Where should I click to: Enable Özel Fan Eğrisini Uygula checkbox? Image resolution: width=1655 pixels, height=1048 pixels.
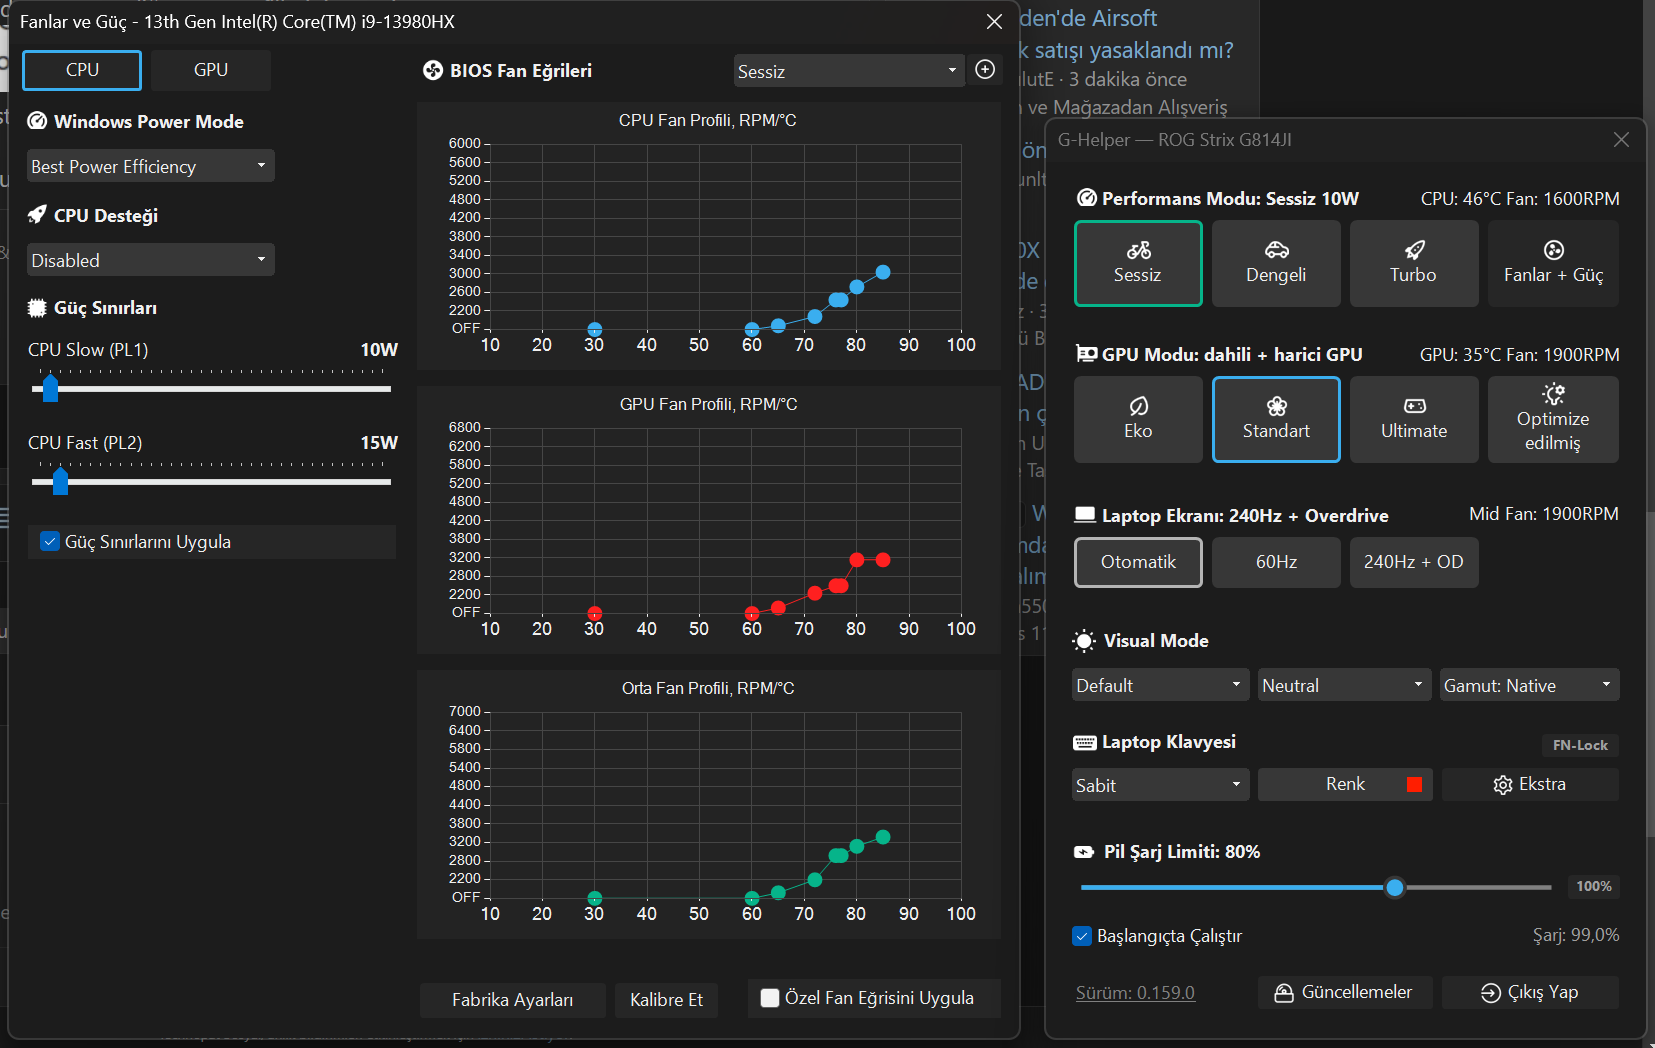pos(770,998)
